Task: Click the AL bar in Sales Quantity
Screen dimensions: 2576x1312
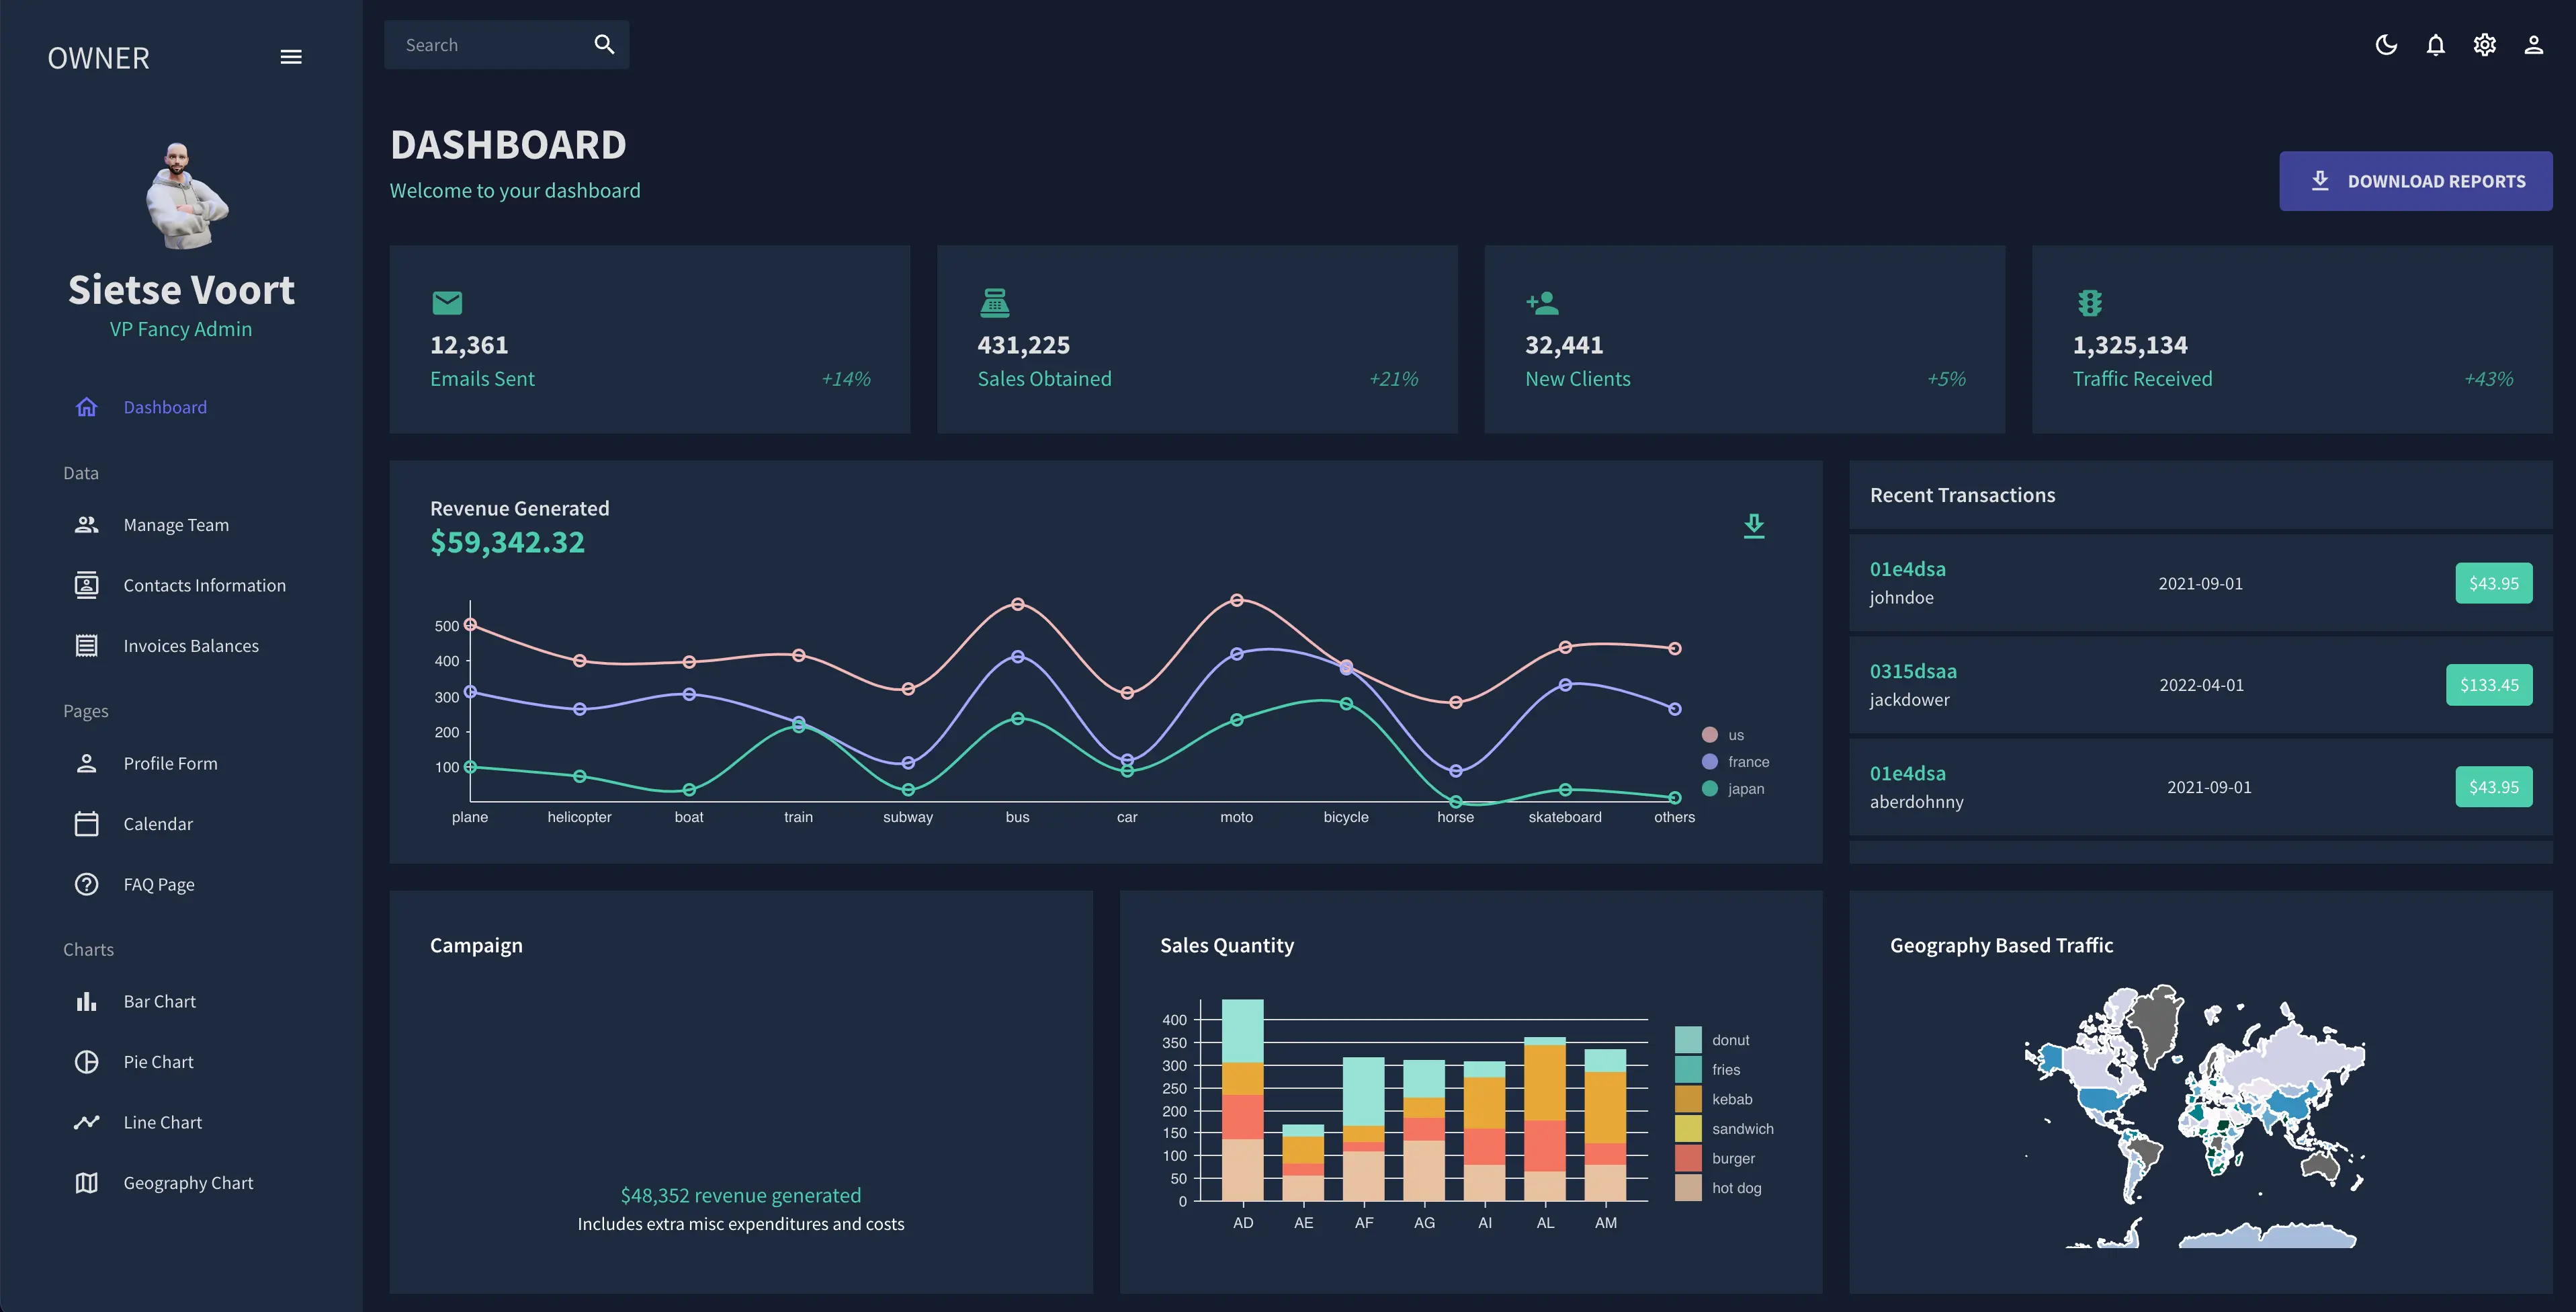Action: [1545, 1119]
